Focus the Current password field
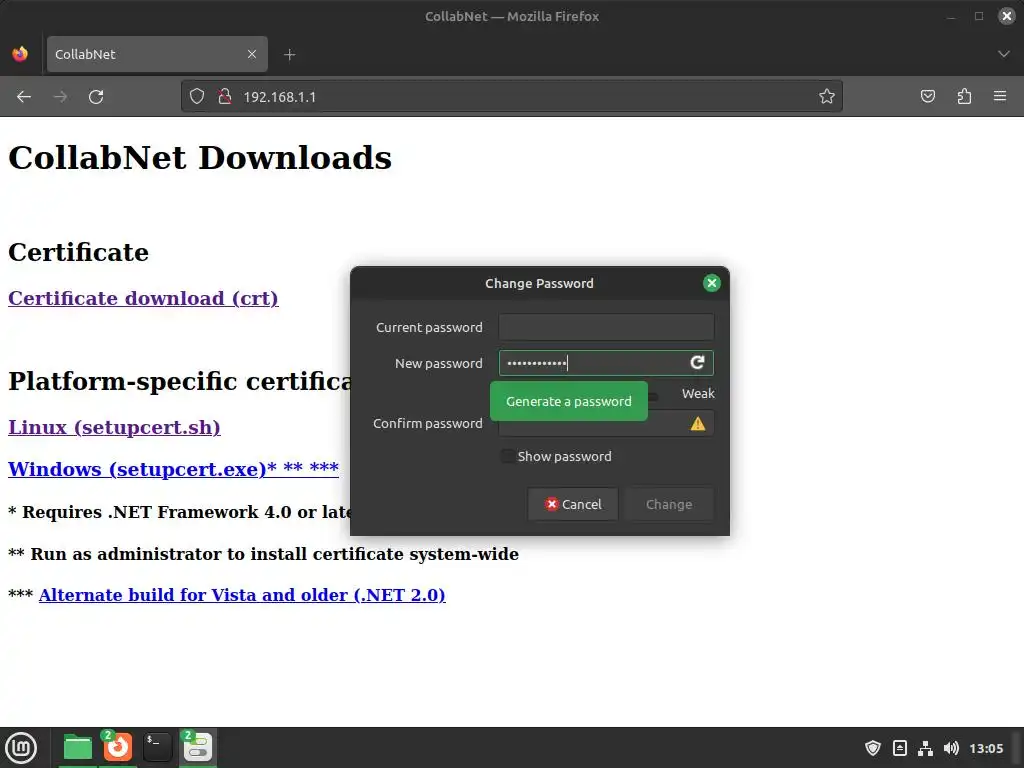This screenshot has height=768, width=1024. click(606, 327)
